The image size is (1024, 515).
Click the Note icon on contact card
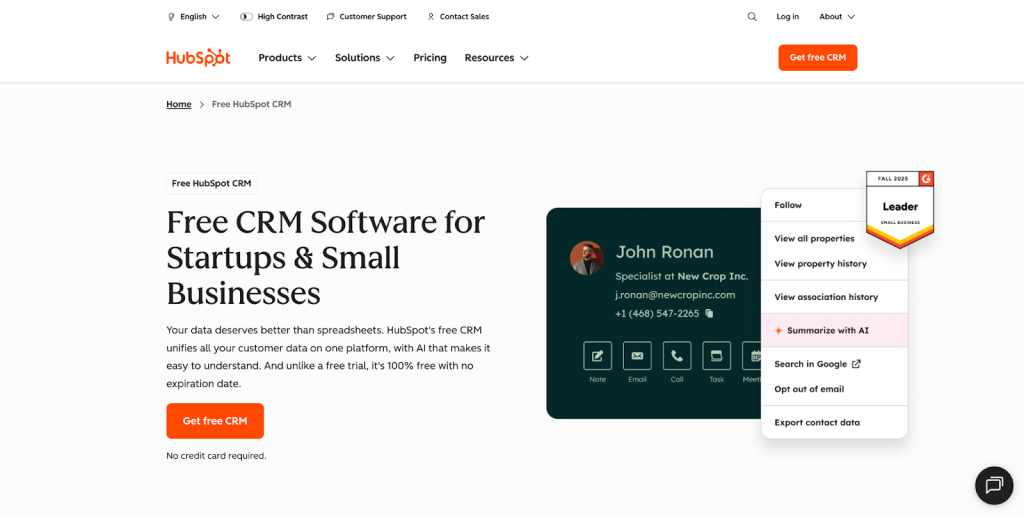(597, 356)
